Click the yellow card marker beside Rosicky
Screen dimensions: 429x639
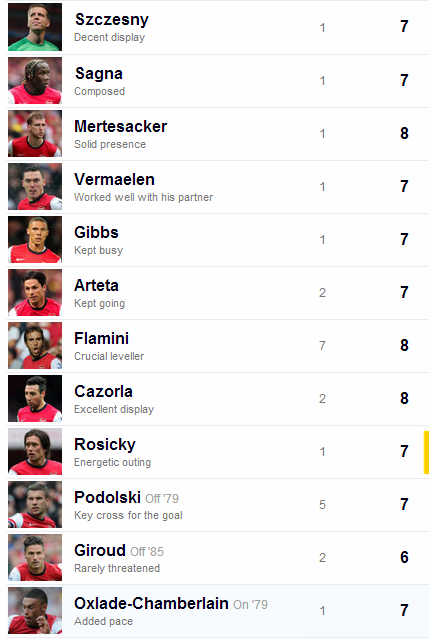point(426,452)
